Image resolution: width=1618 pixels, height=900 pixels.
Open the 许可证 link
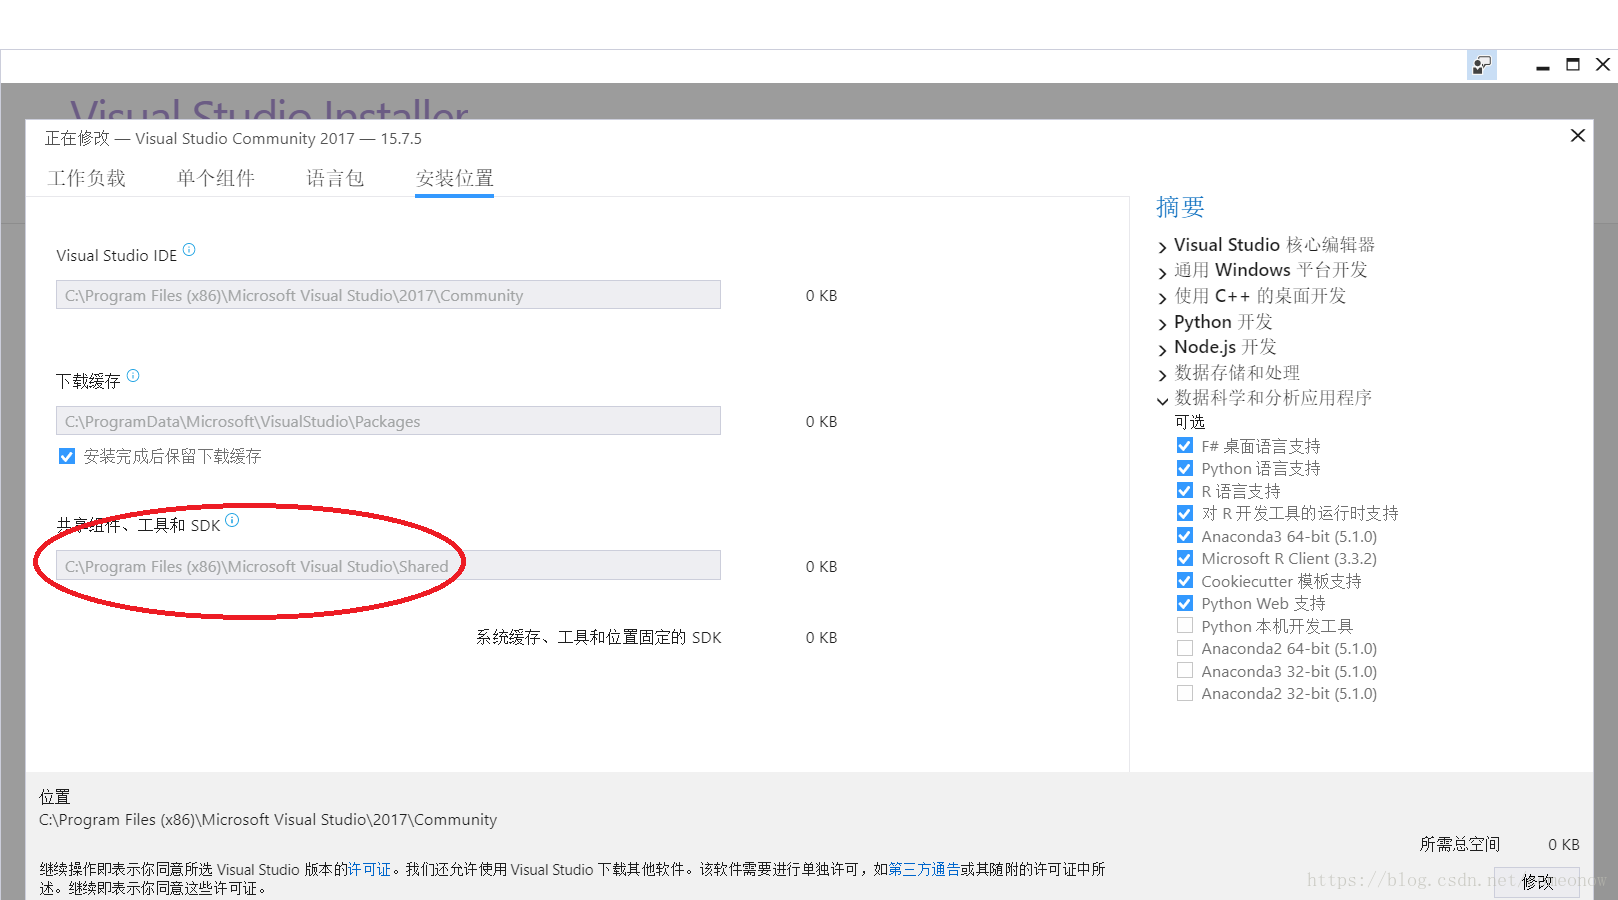(369, 870)
